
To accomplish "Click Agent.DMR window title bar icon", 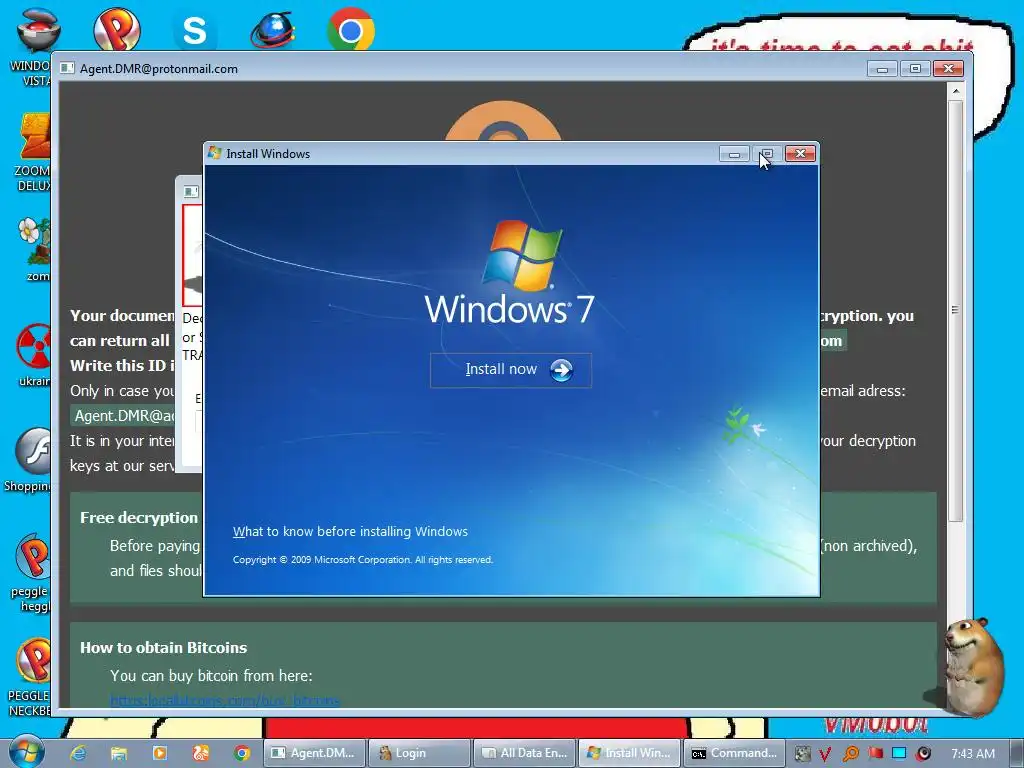I will (67, 69).
